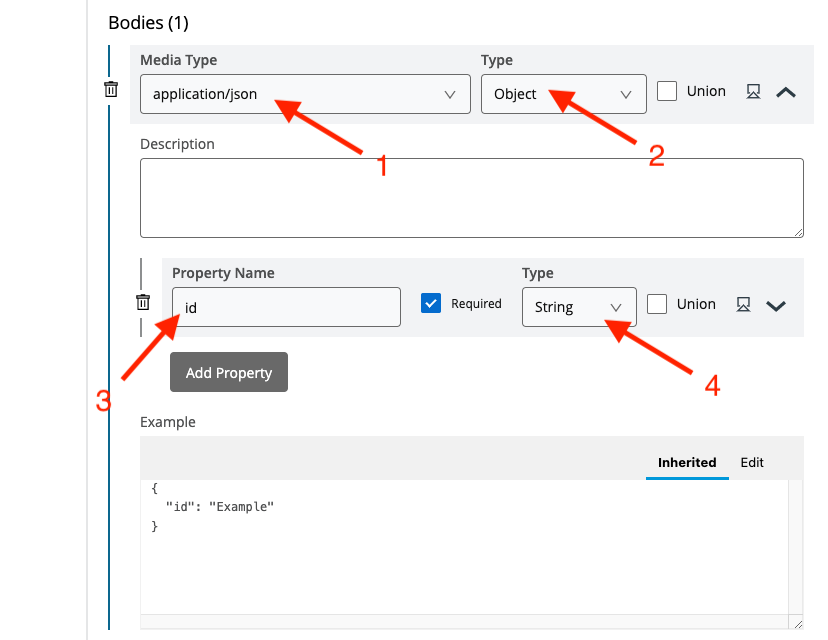828x640 pixels.
Task: Enable Union for the body type
Action: 667,91
